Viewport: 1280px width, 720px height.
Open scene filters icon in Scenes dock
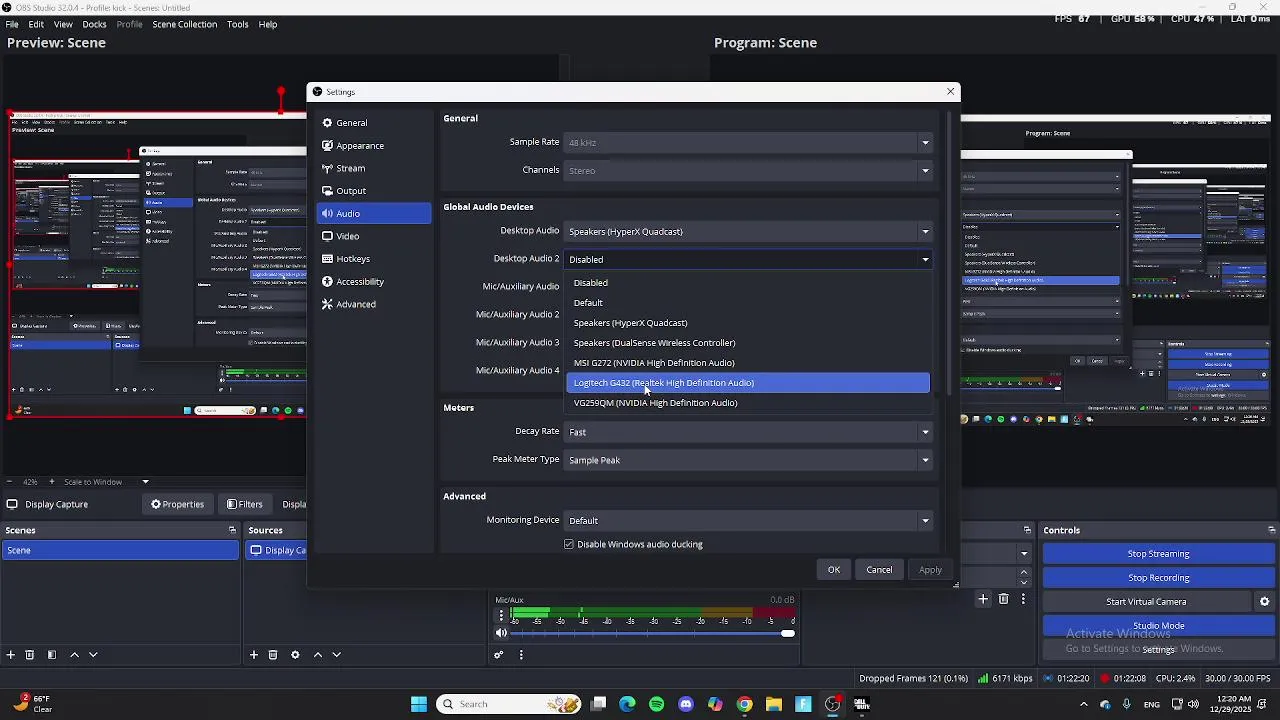(52, 655)
